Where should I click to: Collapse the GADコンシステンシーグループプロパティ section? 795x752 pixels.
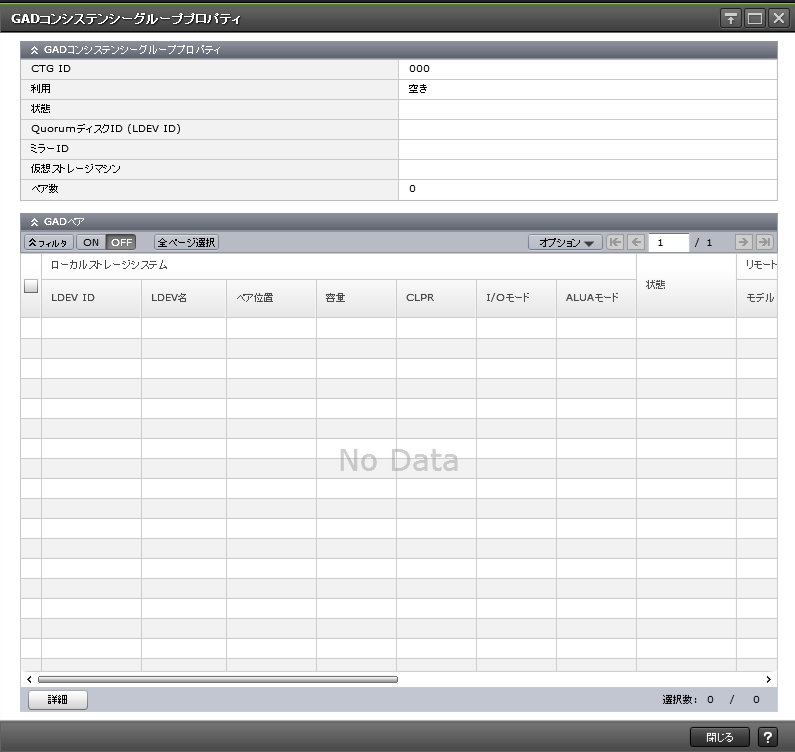pos(34,50)
